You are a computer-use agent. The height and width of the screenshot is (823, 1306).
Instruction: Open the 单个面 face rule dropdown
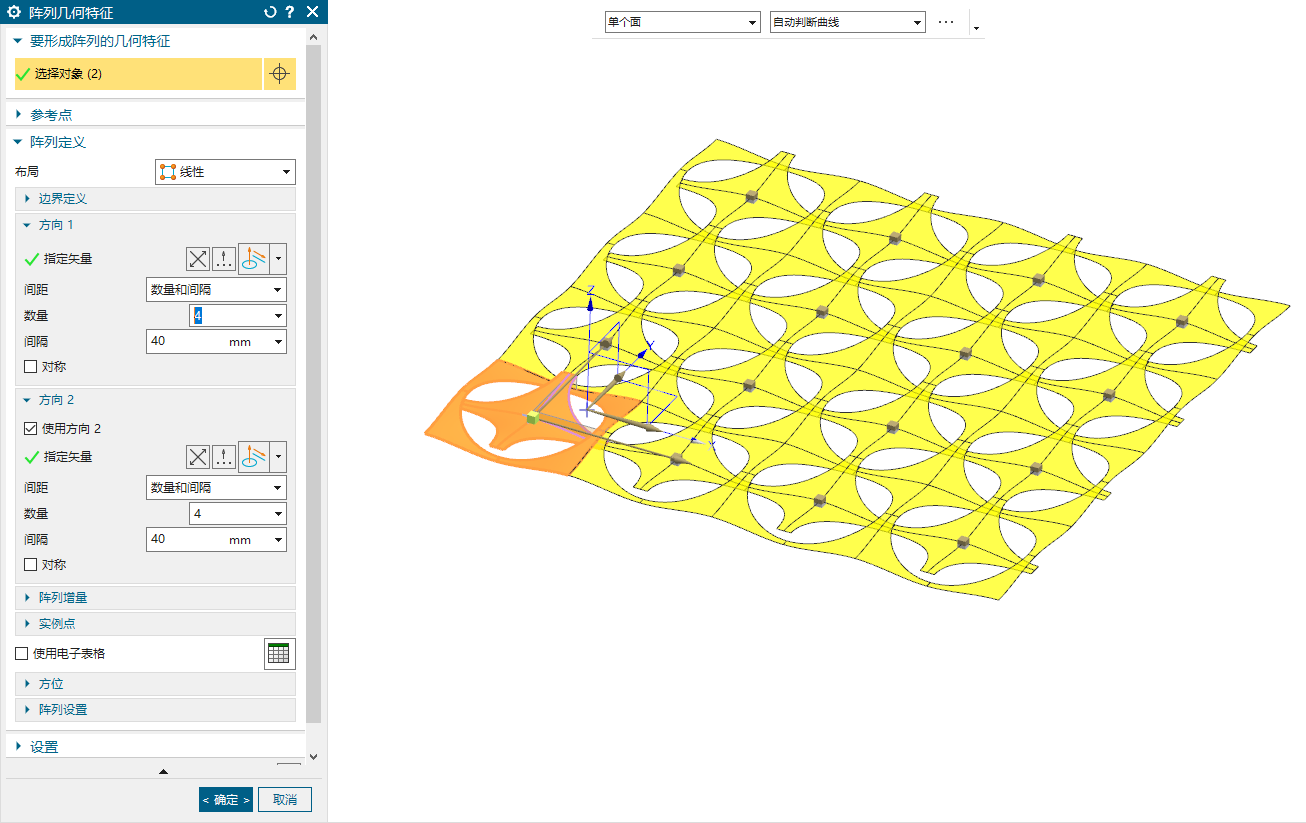pos(682,22)
